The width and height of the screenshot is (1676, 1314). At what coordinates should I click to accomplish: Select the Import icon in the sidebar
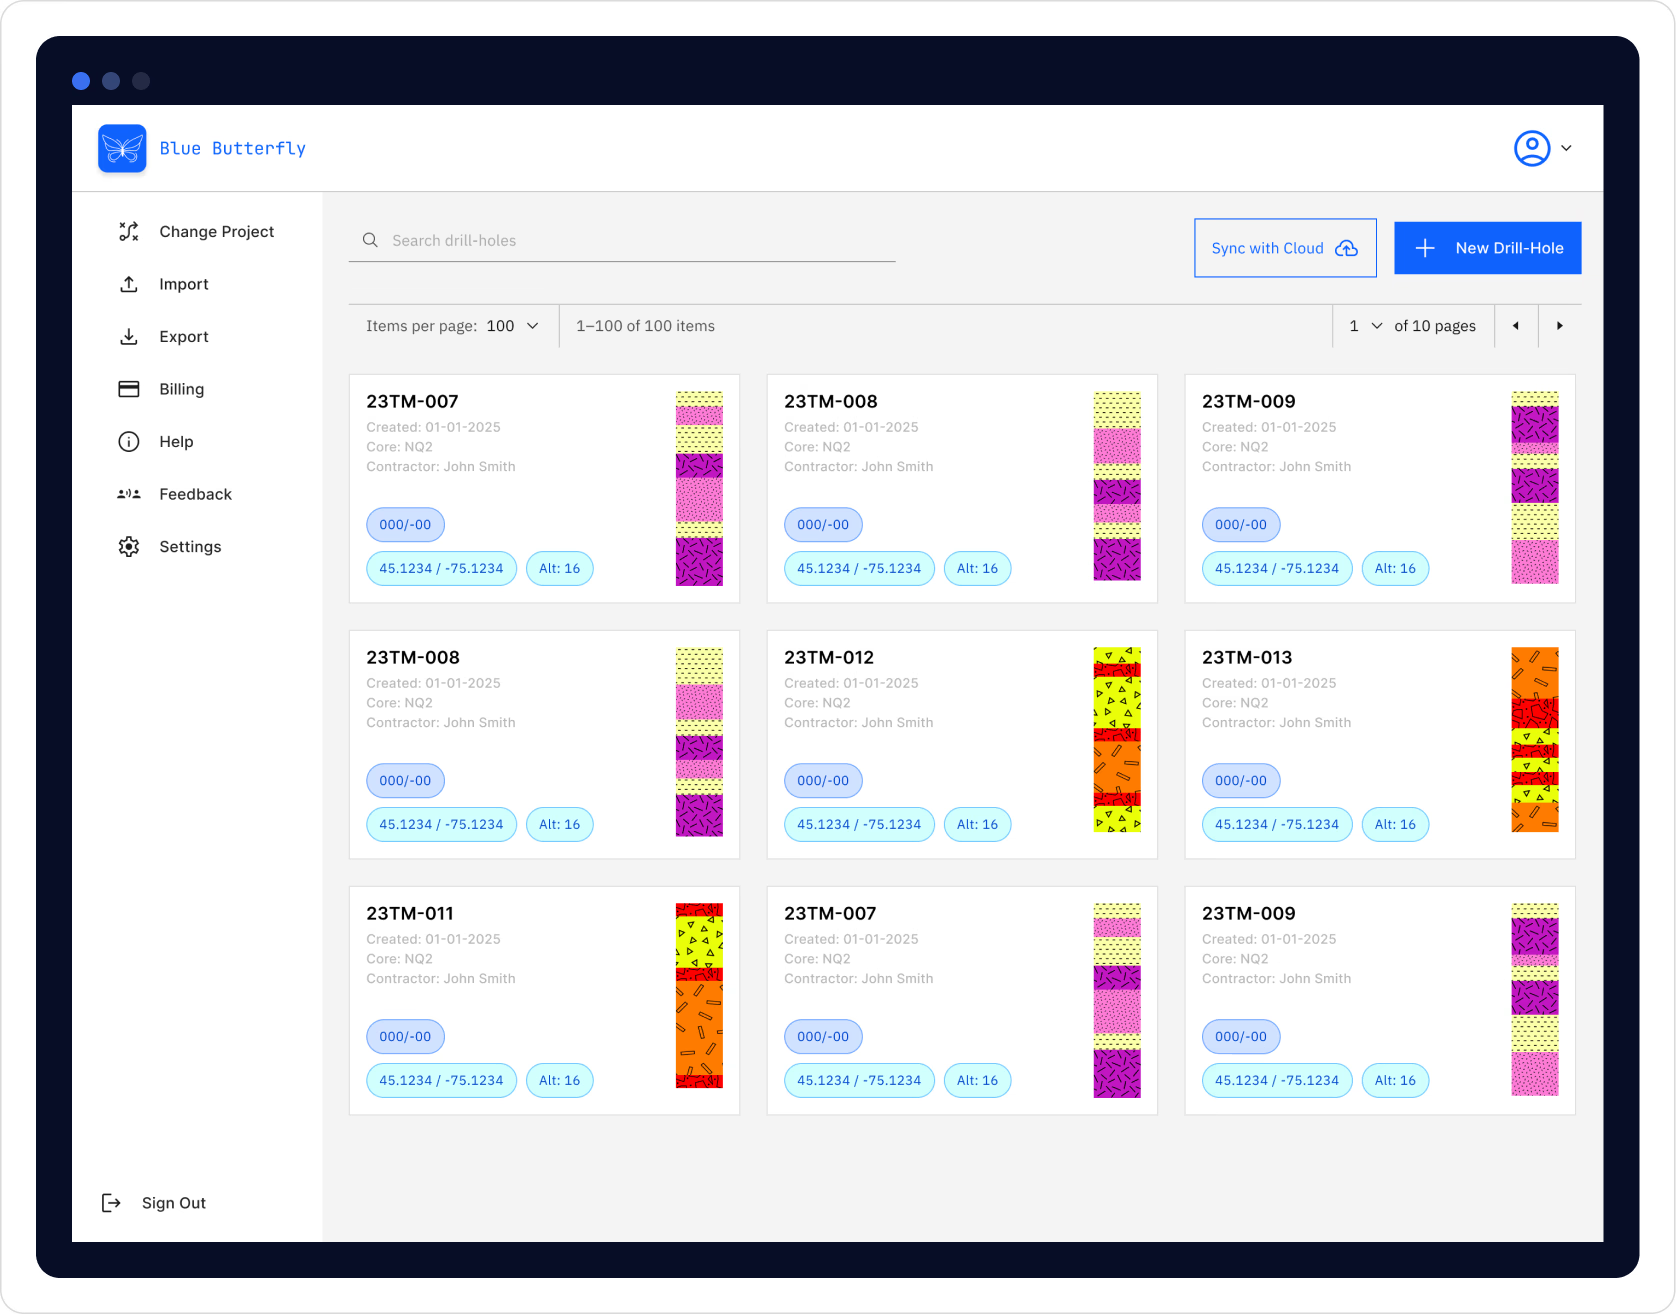tap(128, 284)
